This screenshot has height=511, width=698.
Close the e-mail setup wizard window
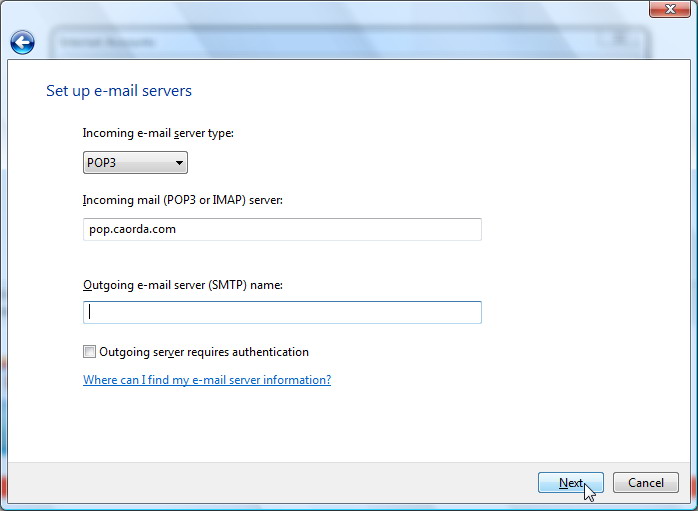pos(670,8)
